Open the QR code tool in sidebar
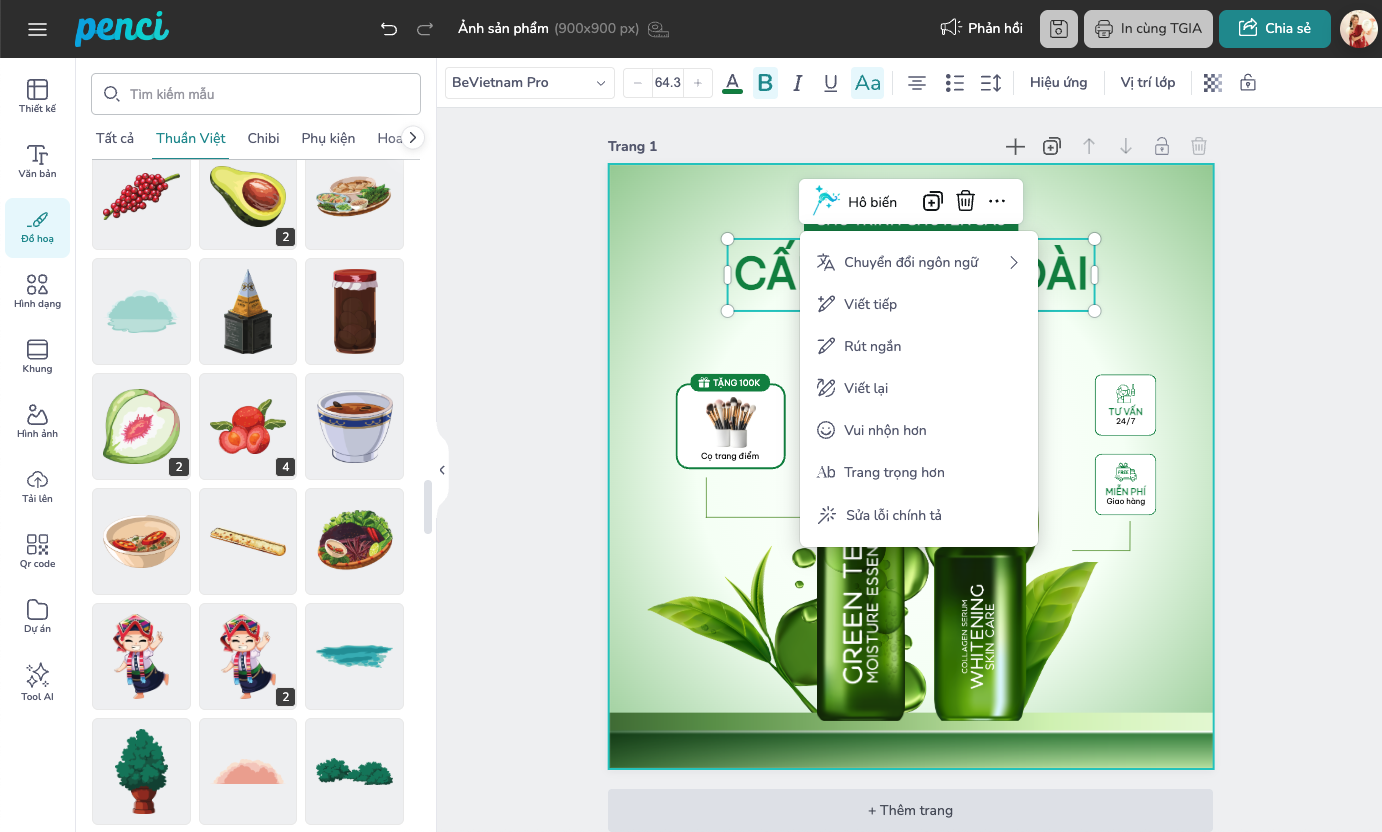1382x832 pixels. click(37, 550)
